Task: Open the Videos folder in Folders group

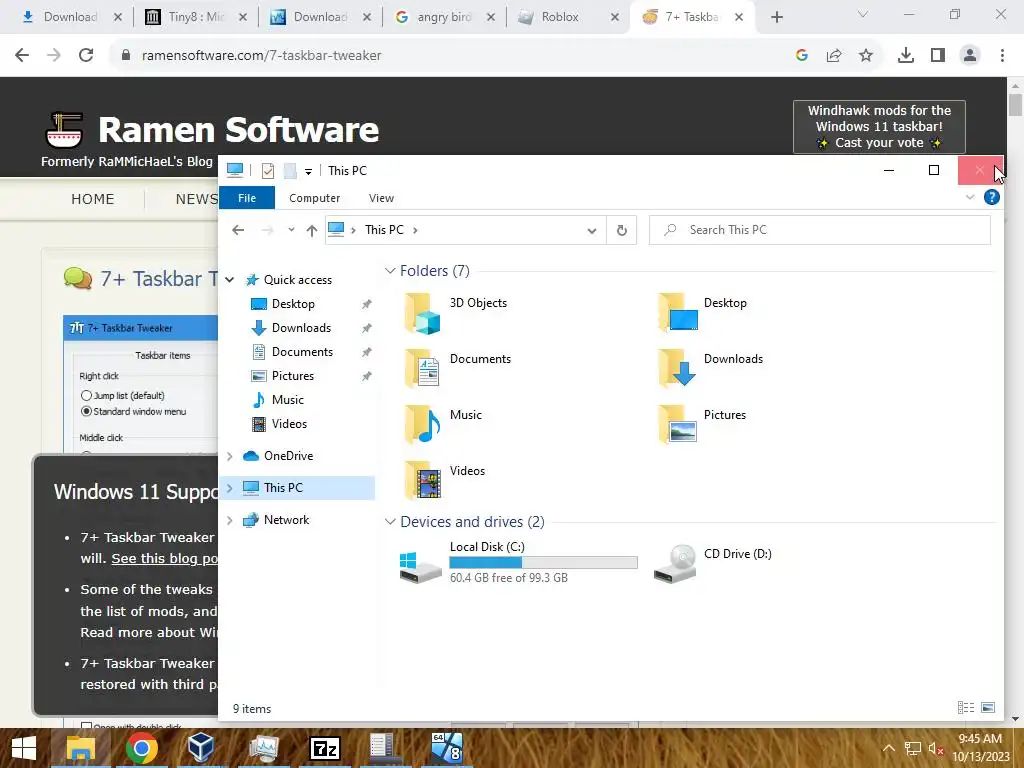Action: pos(445,480)
